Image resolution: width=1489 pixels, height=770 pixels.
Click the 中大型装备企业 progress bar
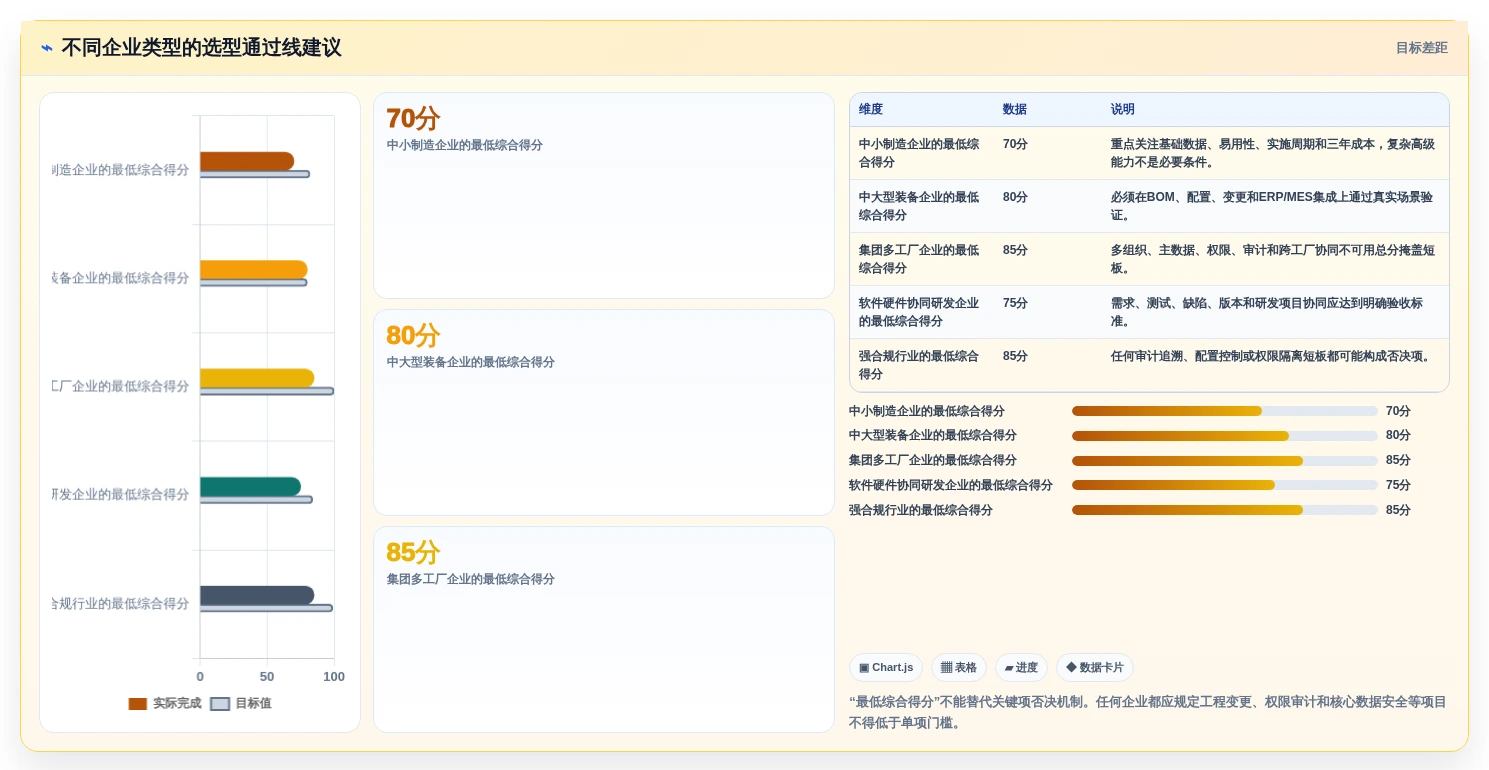(1225, 436)
